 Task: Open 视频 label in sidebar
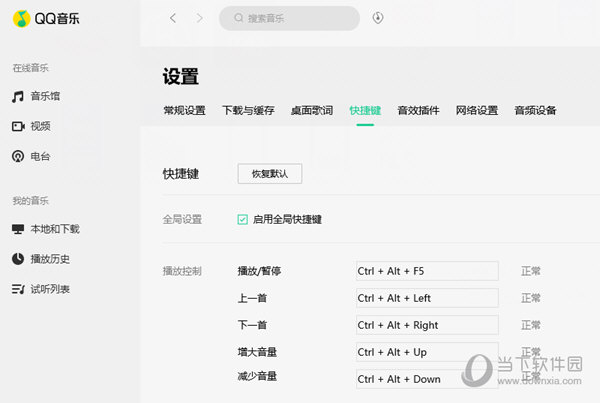point(41,126)
